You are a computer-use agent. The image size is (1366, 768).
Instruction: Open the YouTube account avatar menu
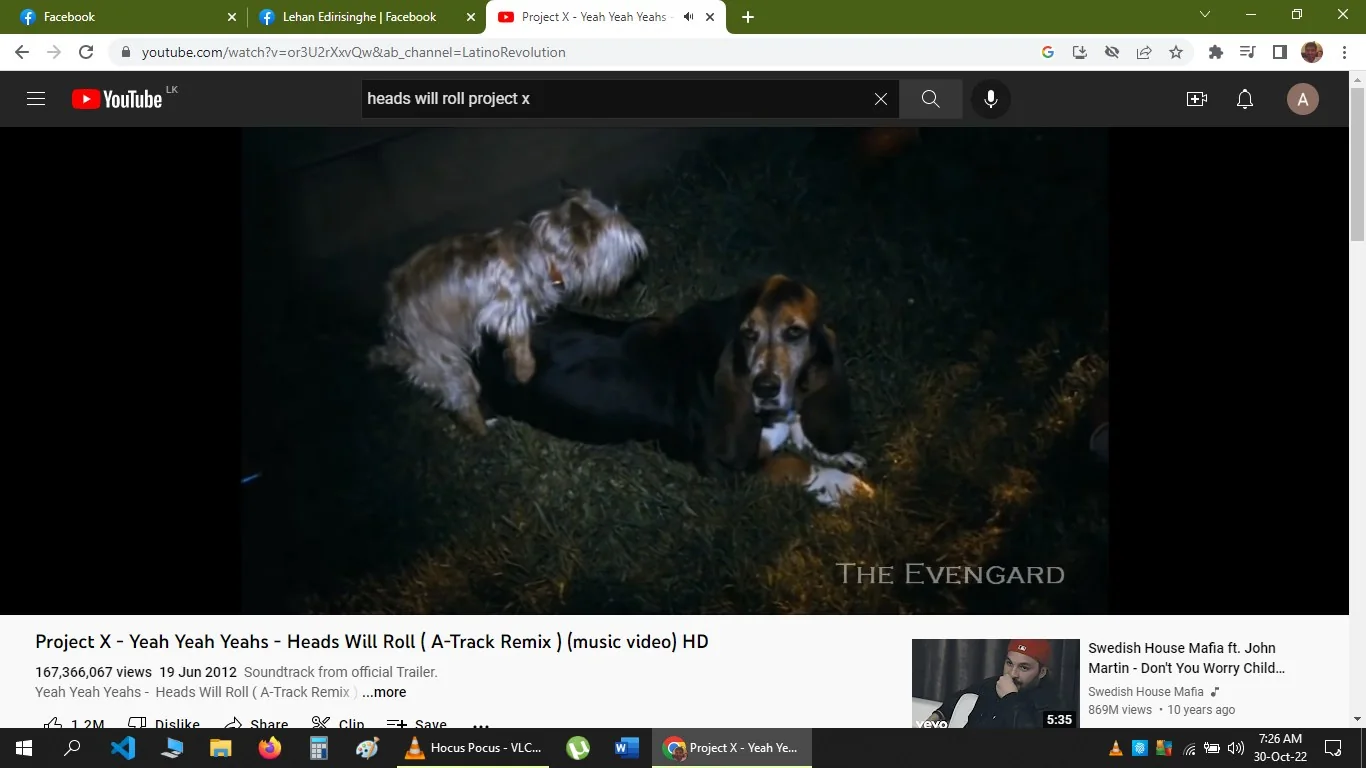1302,99
